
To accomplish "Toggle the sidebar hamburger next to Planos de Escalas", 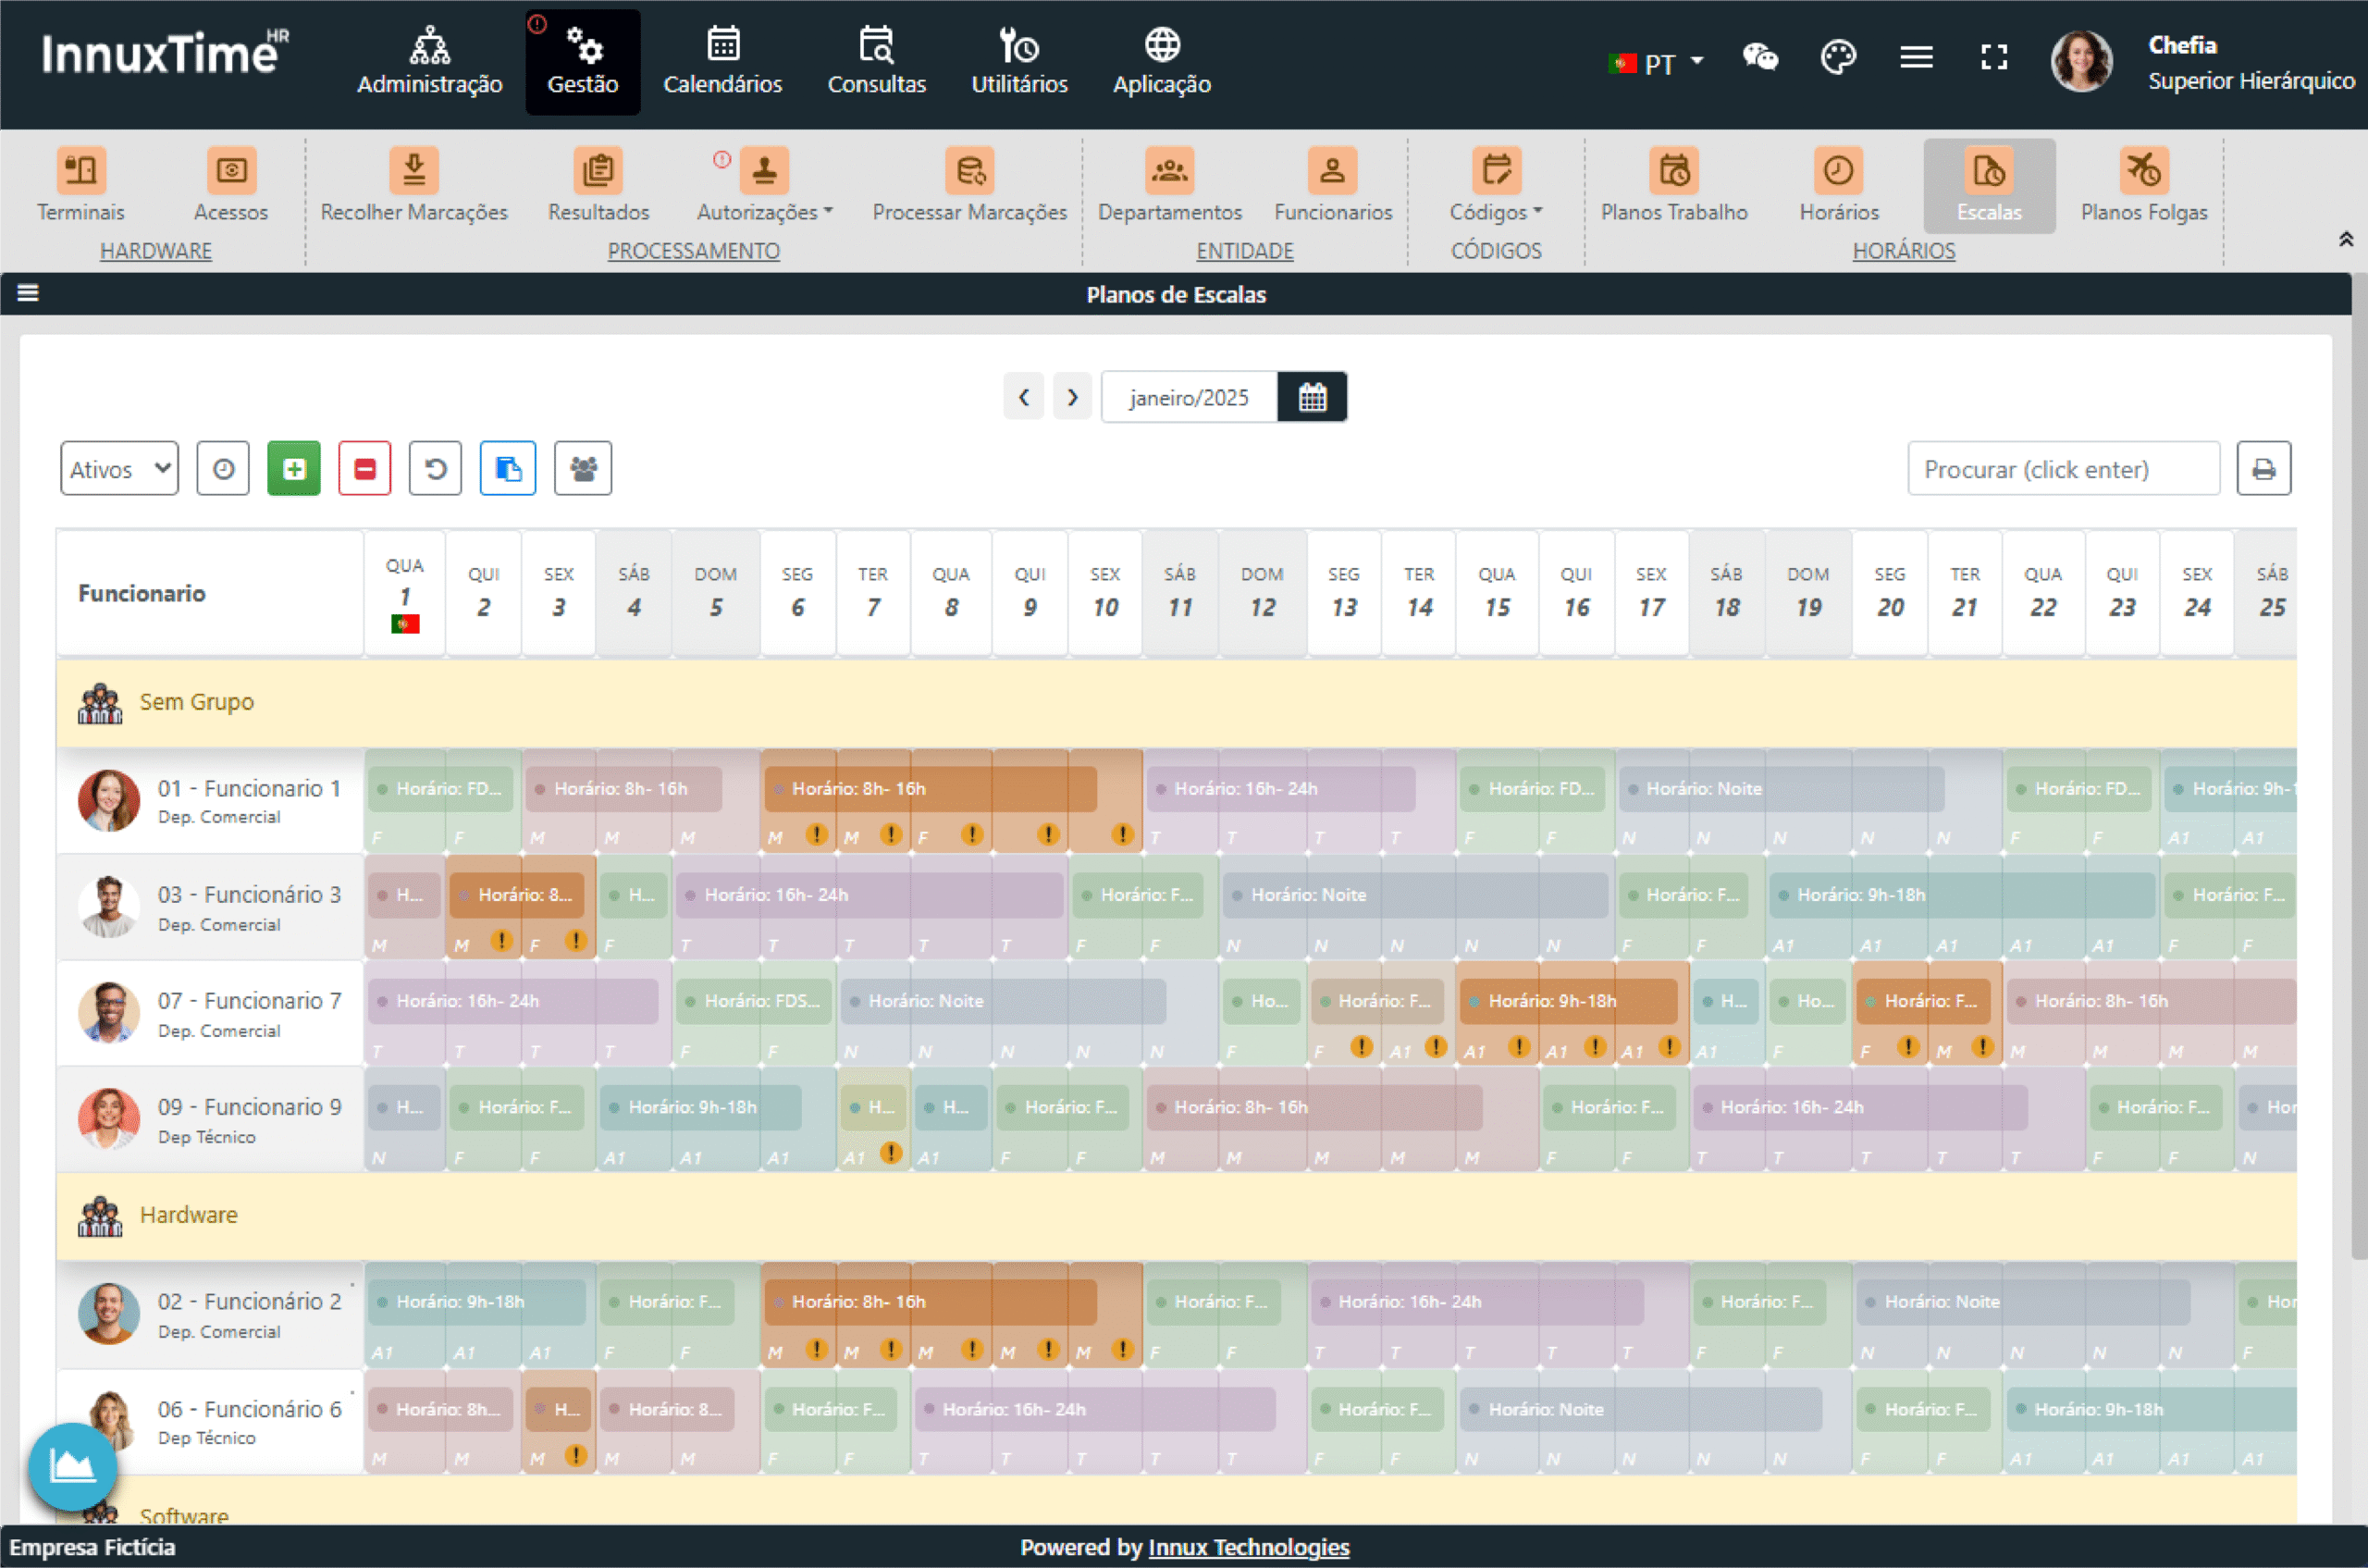I will tap(28, 293).
